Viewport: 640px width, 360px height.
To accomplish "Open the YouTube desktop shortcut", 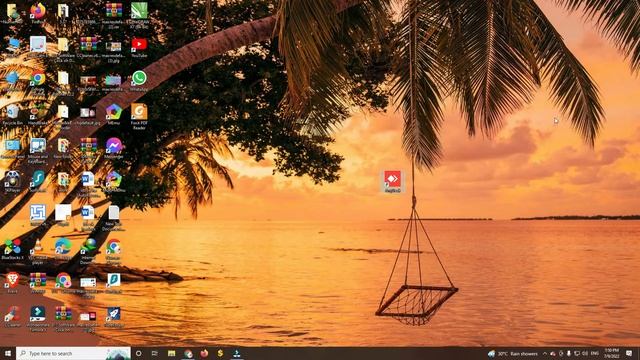I will tap(139, 47).
